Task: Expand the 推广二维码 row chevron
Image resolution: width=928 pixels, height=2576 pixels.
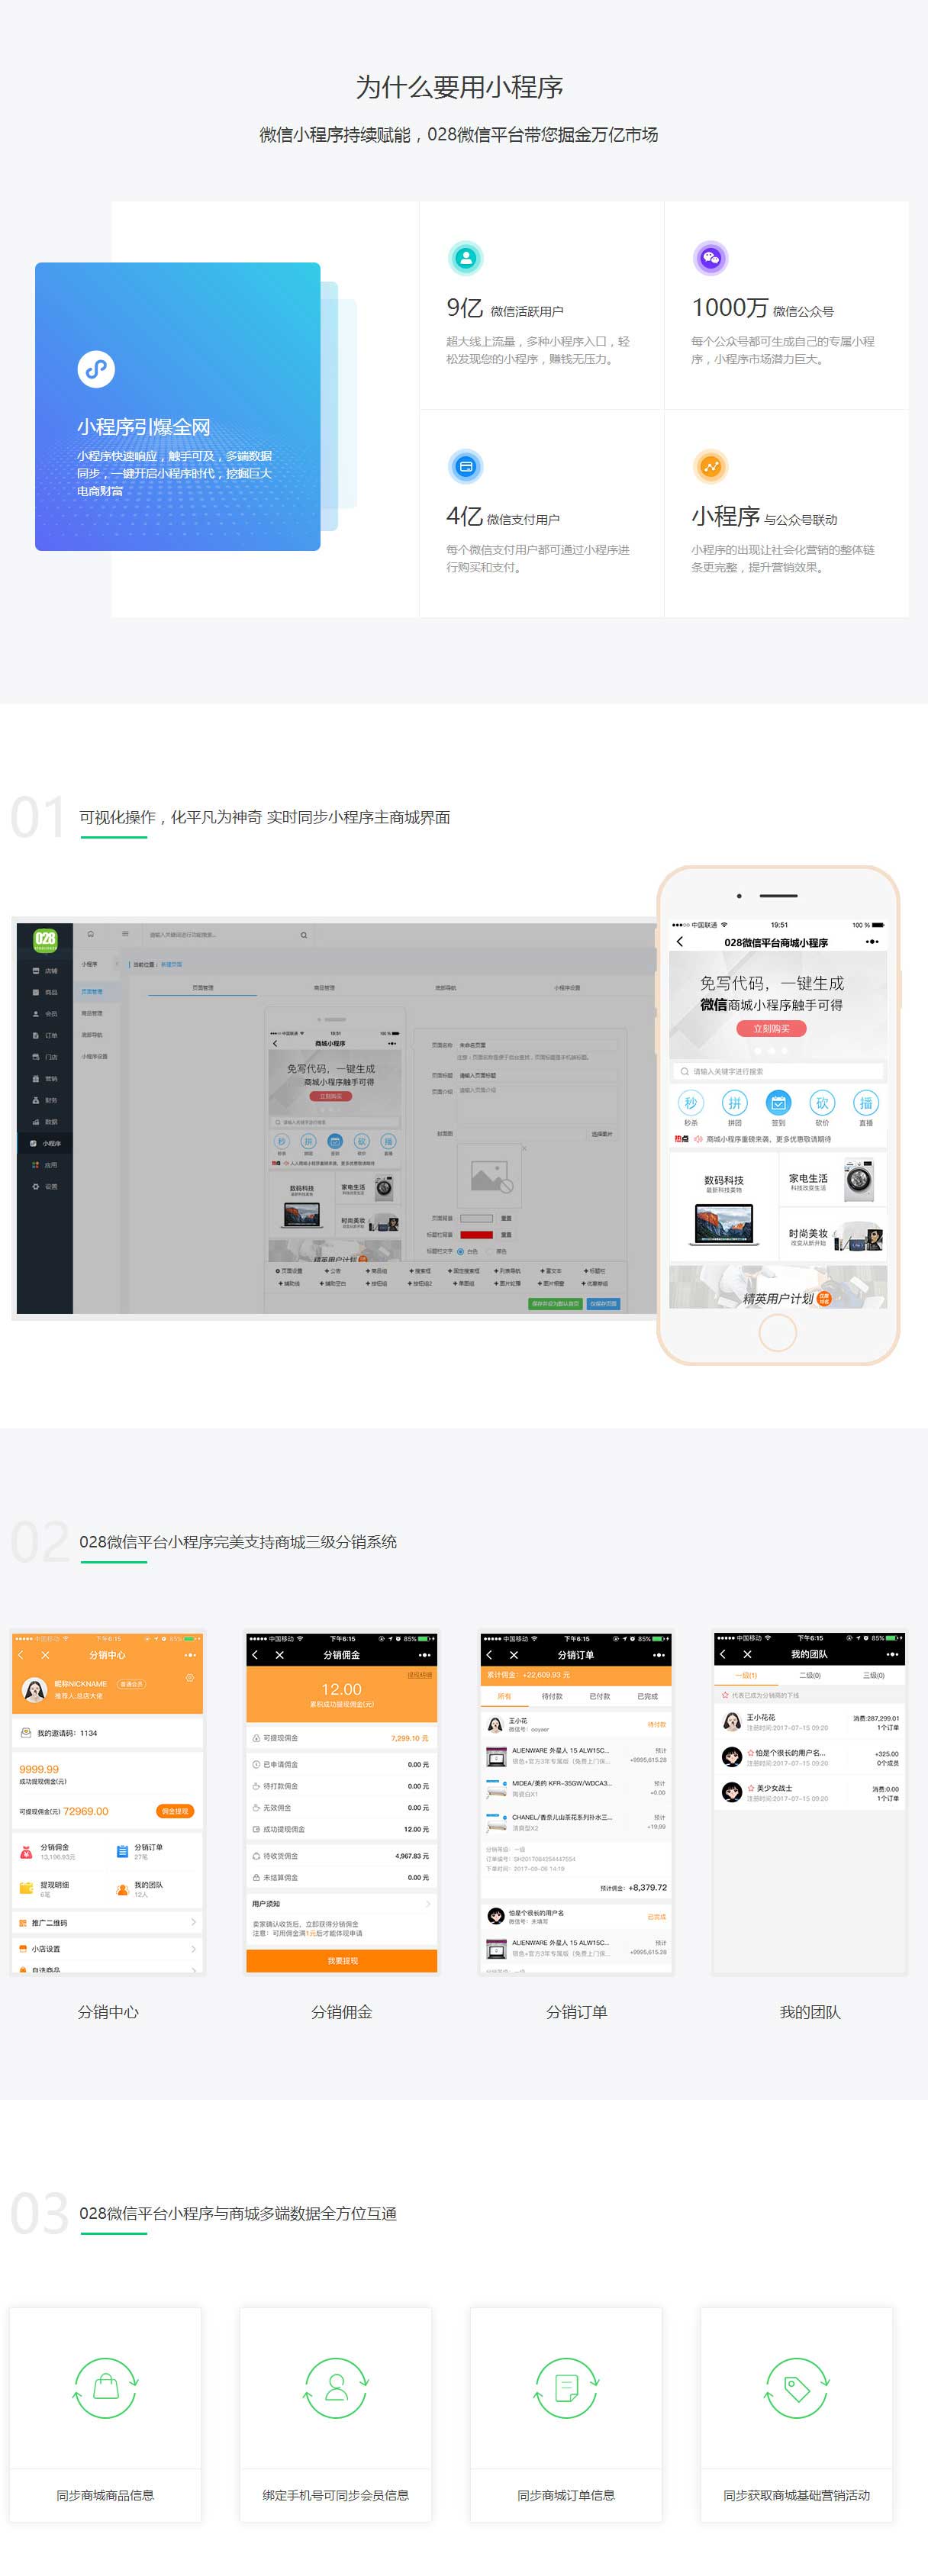Action: tap(193, 1922)
